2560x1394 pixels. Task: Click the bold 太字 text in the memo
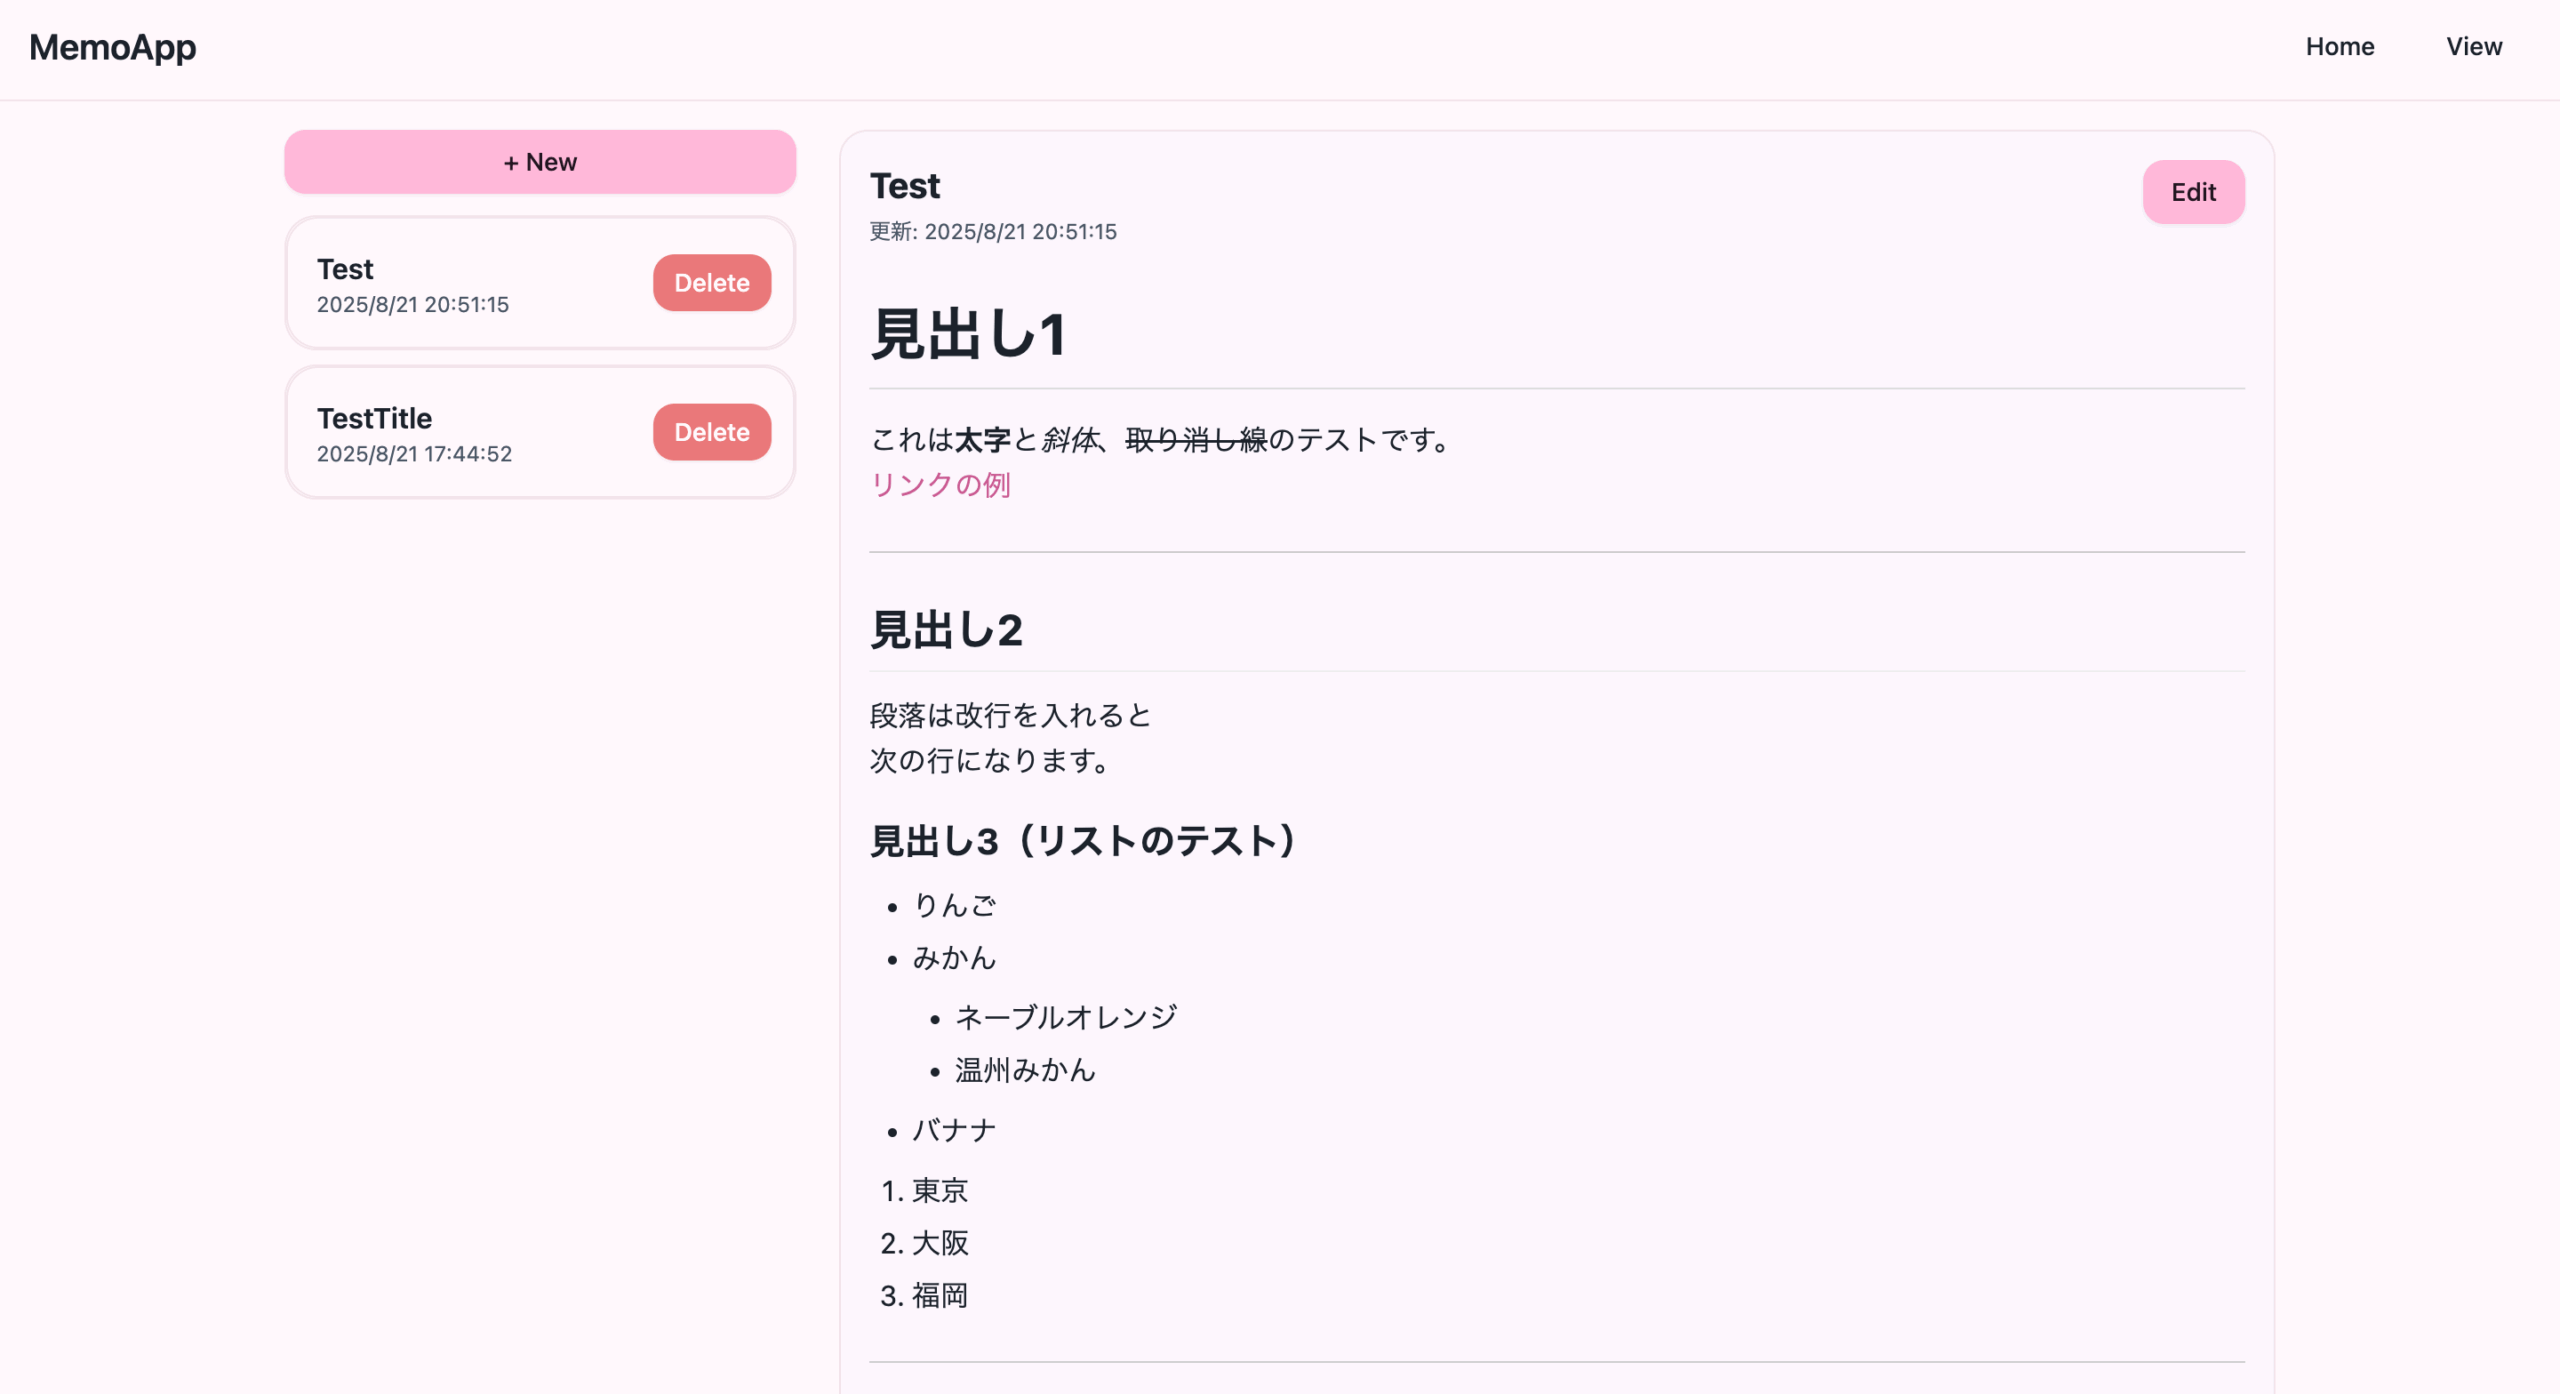984,440
